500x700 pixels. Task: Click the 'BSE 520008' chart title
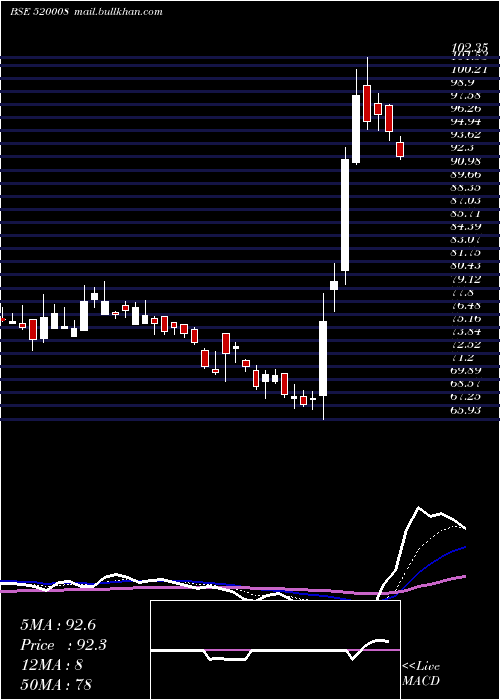pyautogui.click(x=39, y=12)
